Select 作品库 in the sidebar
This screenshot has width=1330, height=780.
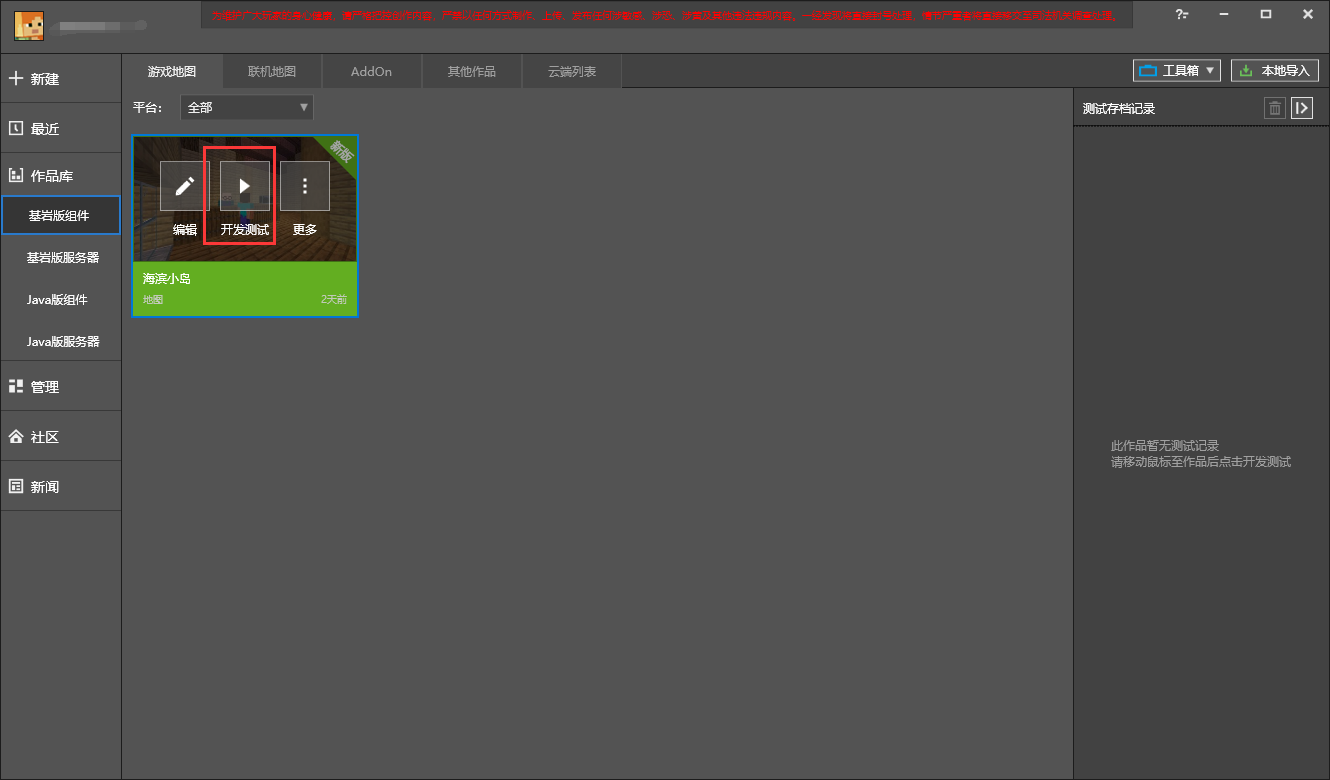point(60,175)
